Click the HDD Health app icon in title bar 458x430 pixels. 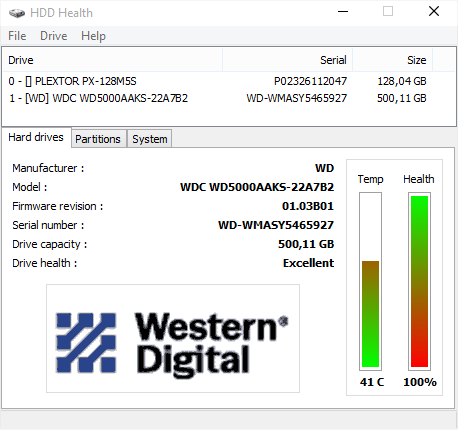(x=17, y=13)
